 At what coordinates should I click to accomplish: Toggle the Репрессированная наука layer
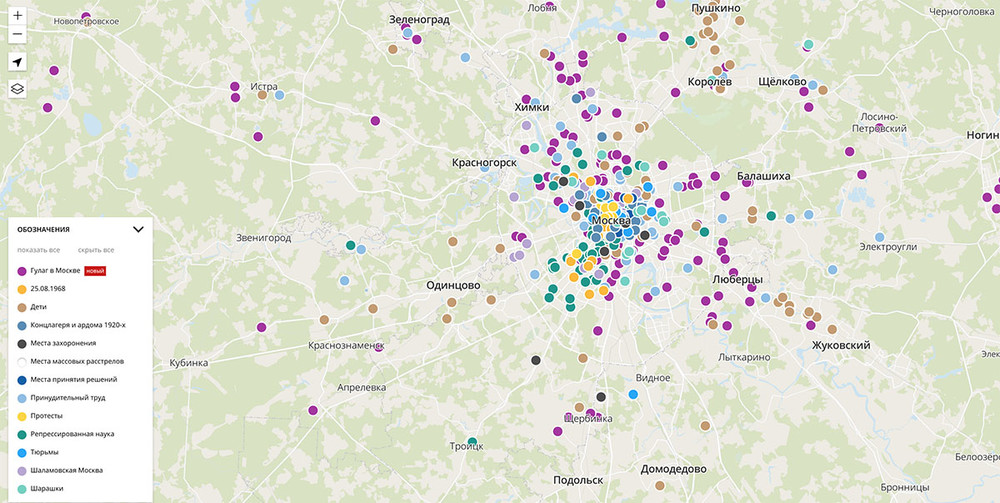pyautogui.click(x=66, y=434)
